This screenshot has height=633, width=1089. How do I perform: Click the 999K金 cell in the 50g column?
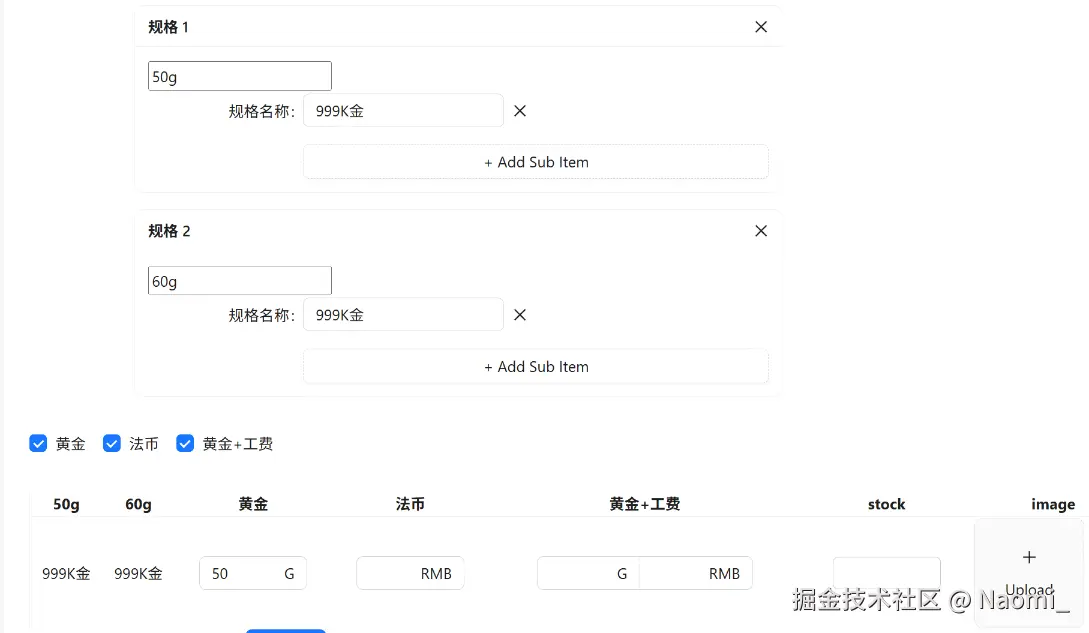click(x=66, y=574)
